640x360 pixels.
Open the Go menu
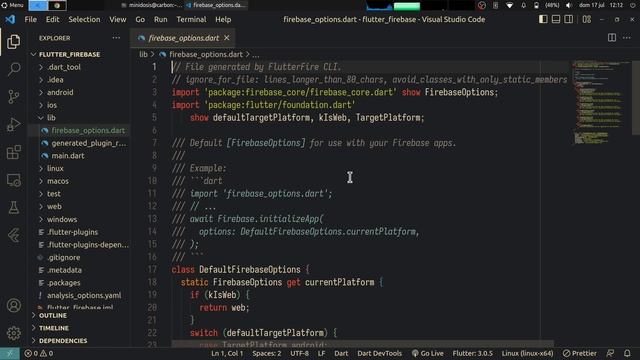tap(140, 19)
